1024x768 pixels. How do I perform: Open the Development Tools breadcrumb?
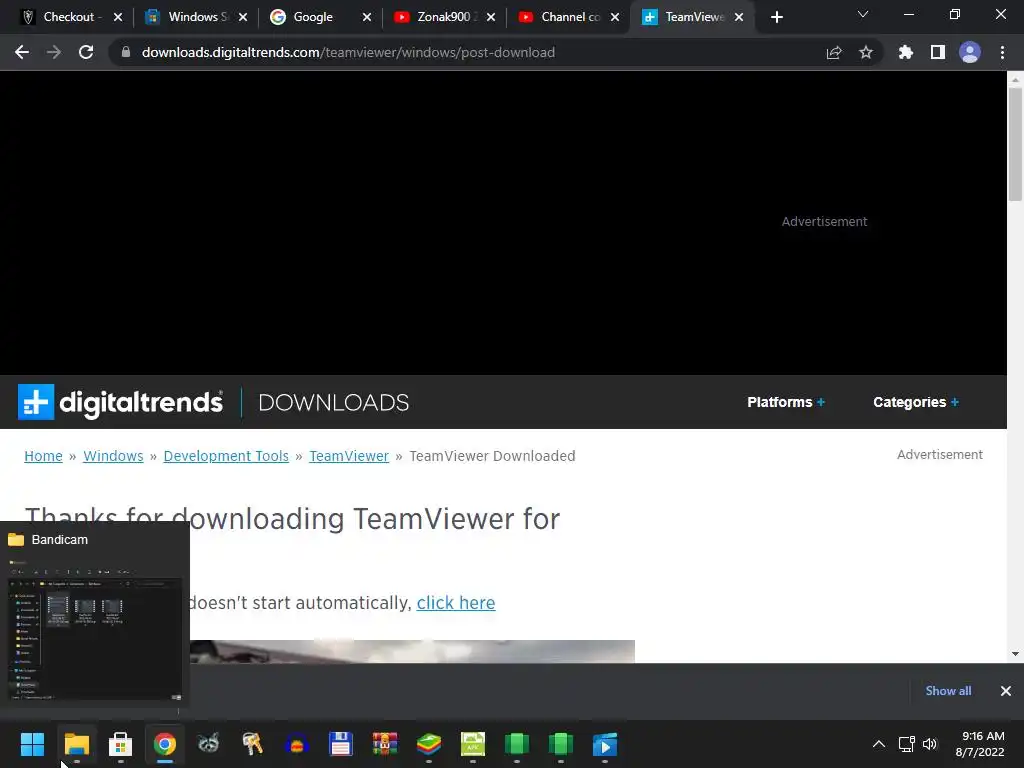(226, 456)
